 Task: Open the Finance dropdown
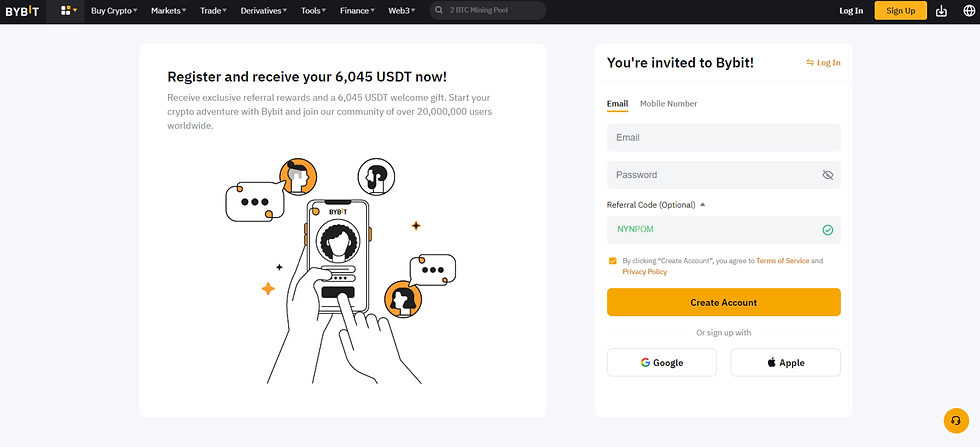357,11
